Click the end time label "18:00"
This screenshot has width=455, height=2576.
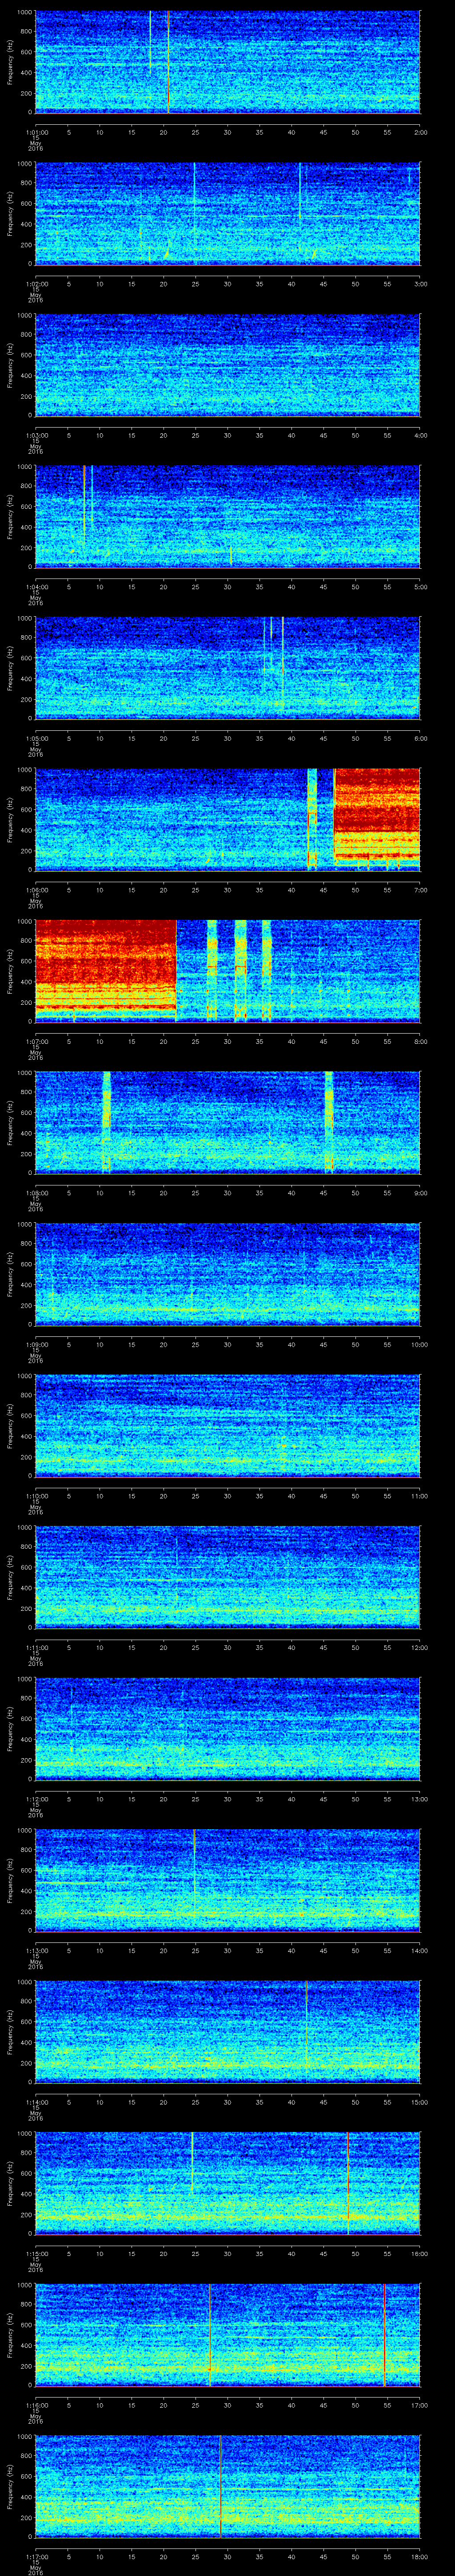(419, 2556)
